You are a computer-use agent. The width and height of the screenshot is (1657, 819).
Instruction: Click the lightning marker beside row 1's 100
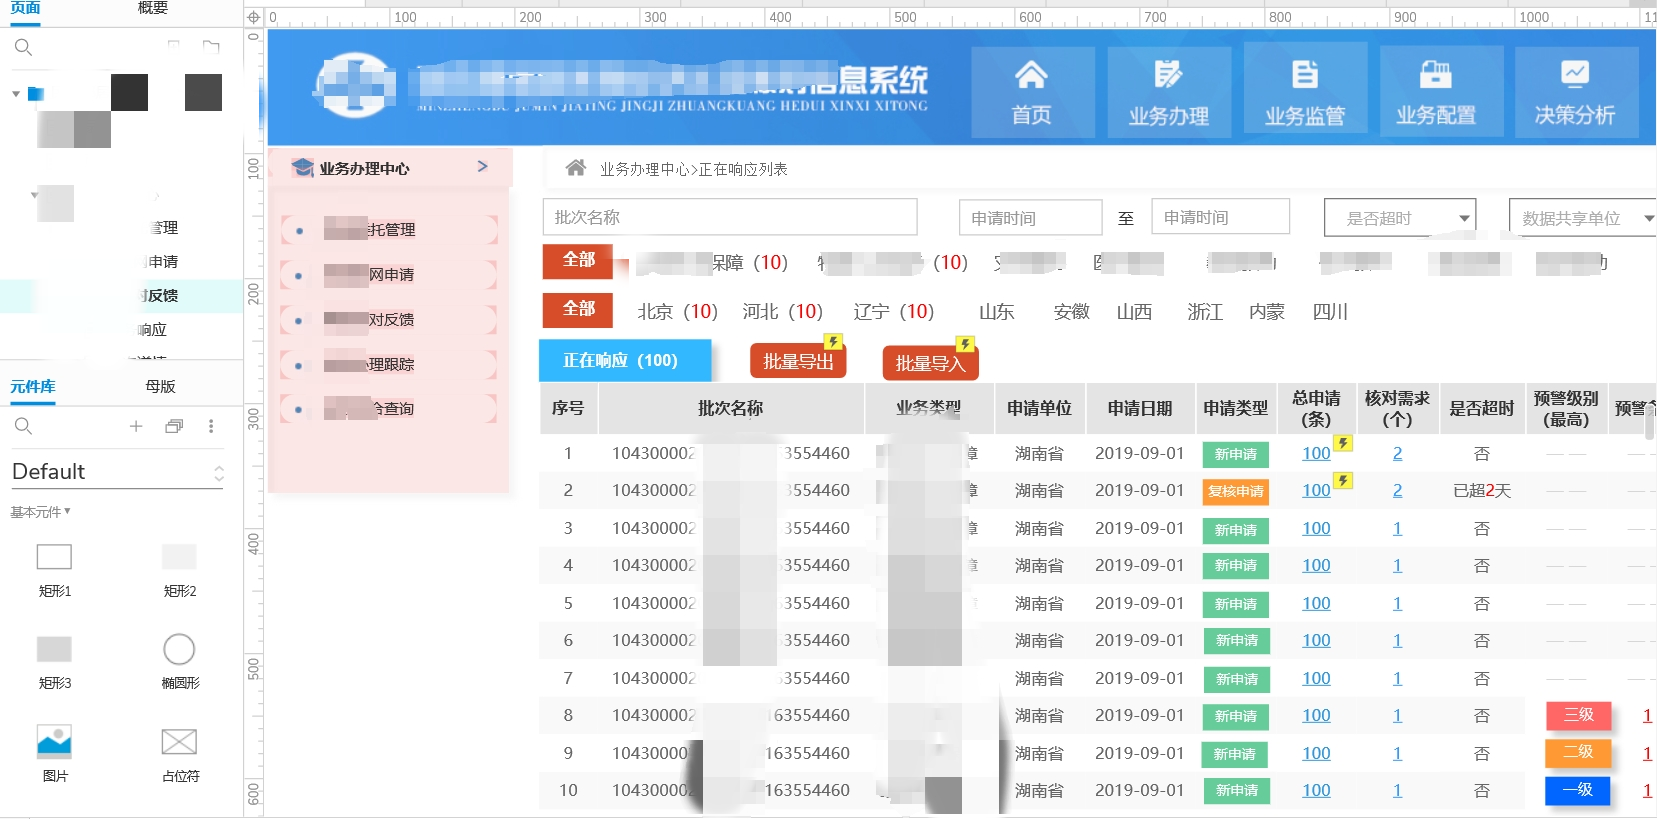point(1343,443)
